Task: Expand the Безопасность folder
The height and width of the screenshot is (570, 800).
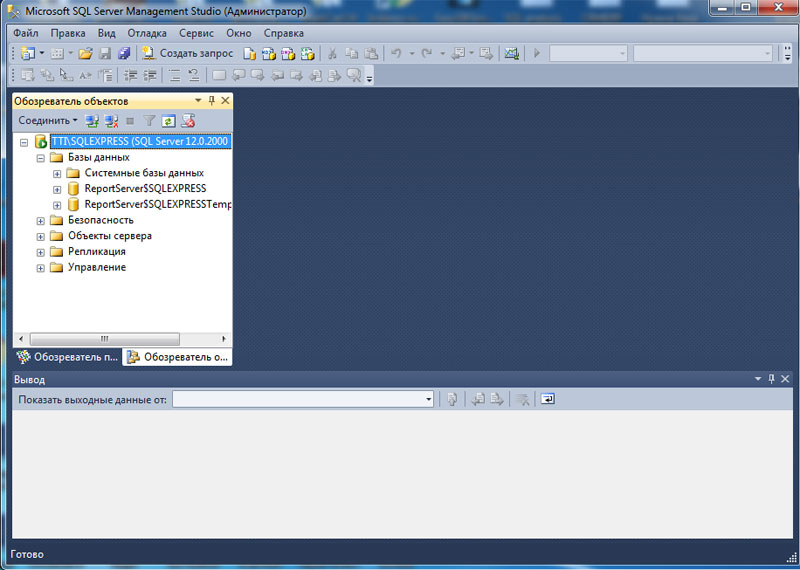Action: 40,221
